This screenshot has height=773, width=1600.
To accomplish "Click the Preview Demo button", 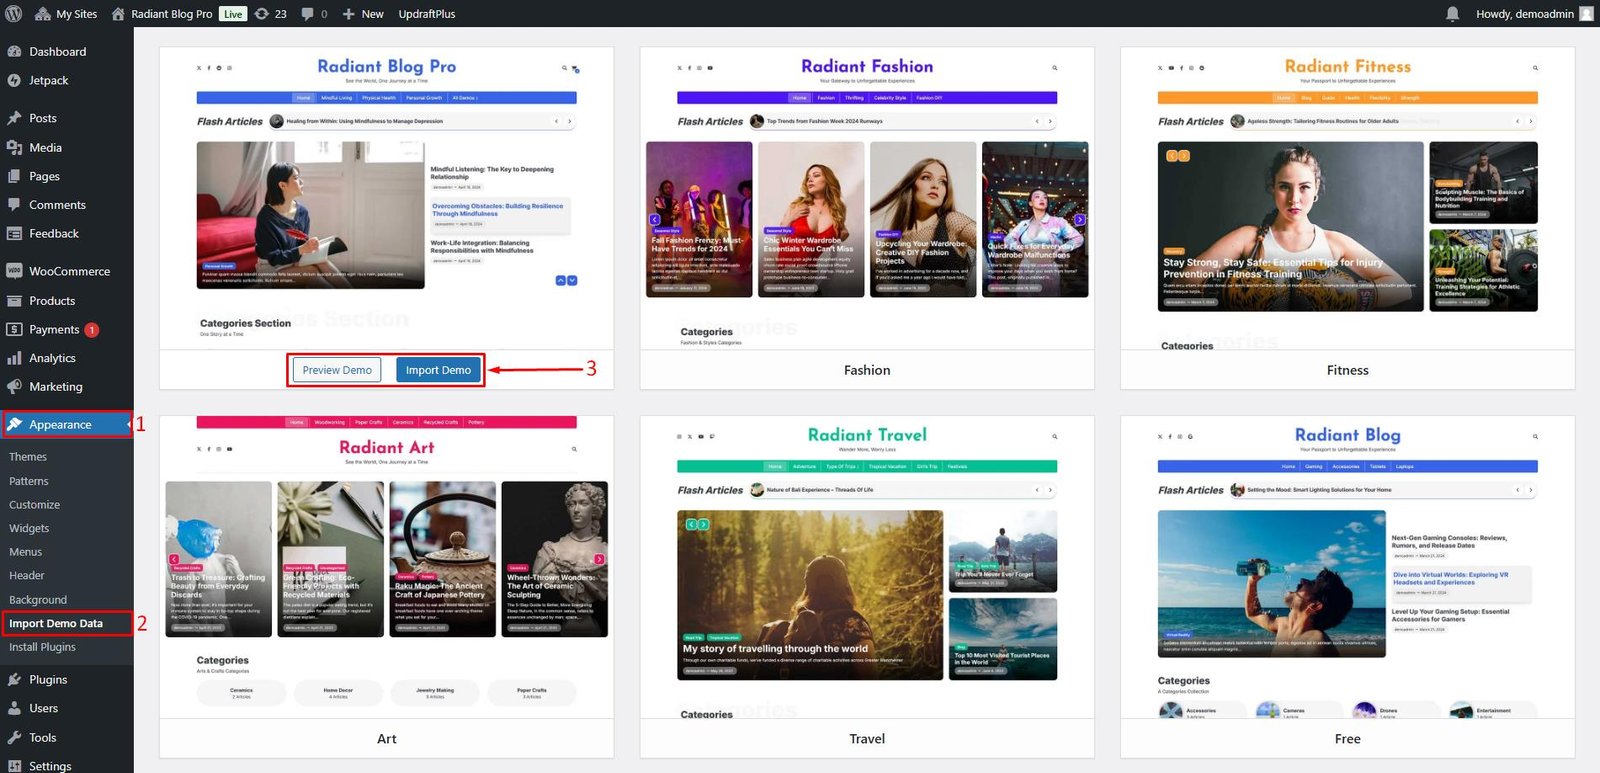I will coord(337,370).
